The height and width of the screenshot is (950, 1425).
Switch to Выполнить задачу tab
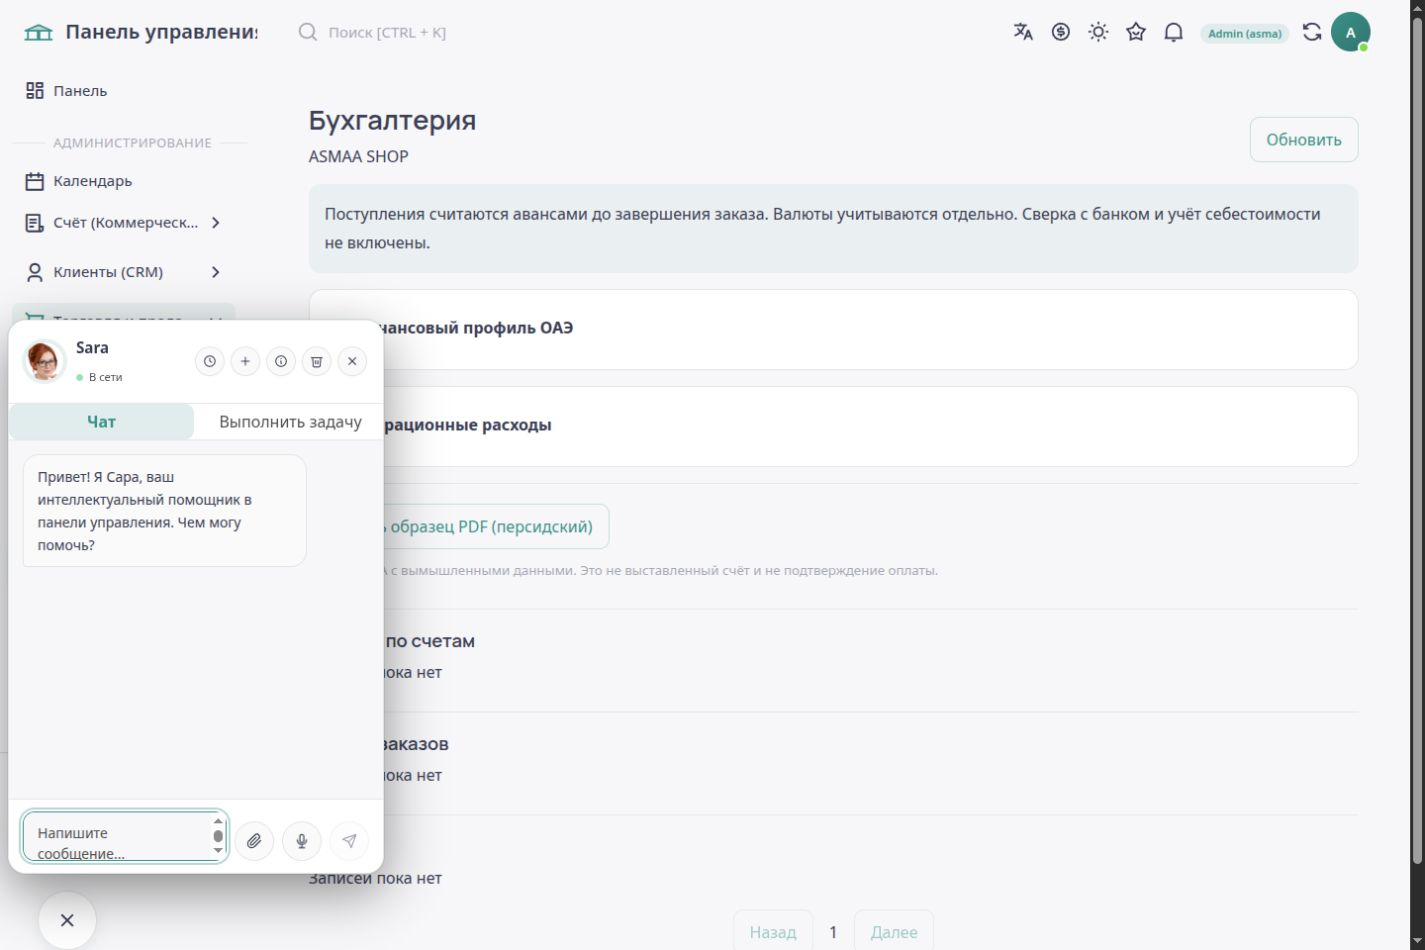coord(290,422)
